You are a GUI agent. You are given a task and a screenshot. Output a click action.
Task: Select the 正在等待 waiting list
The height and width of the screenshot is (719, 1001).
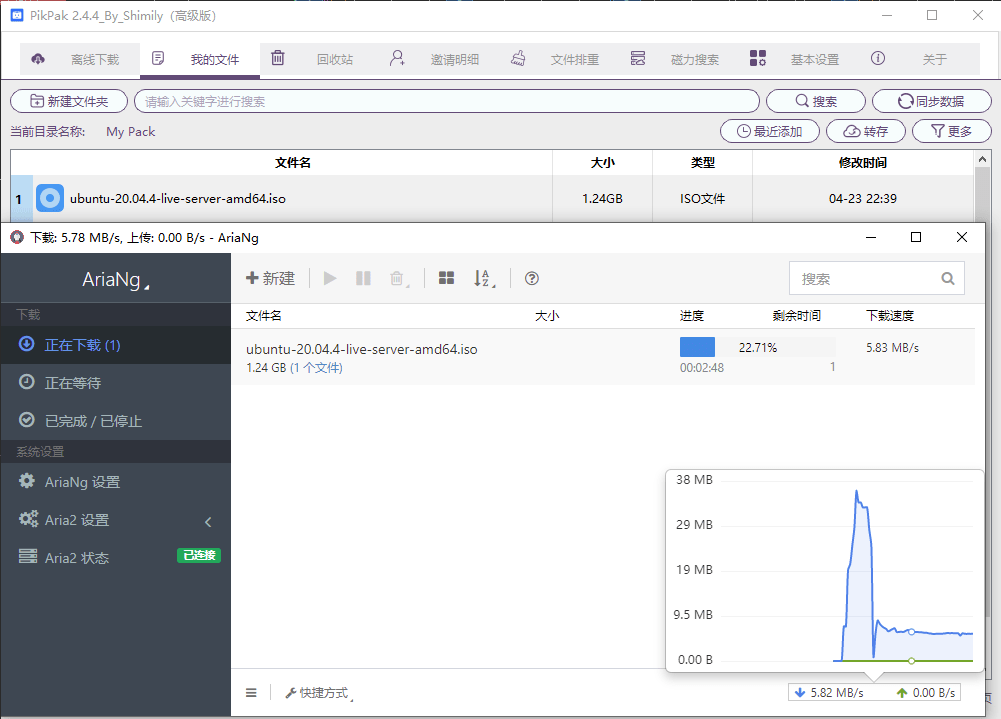pos(72,383)
